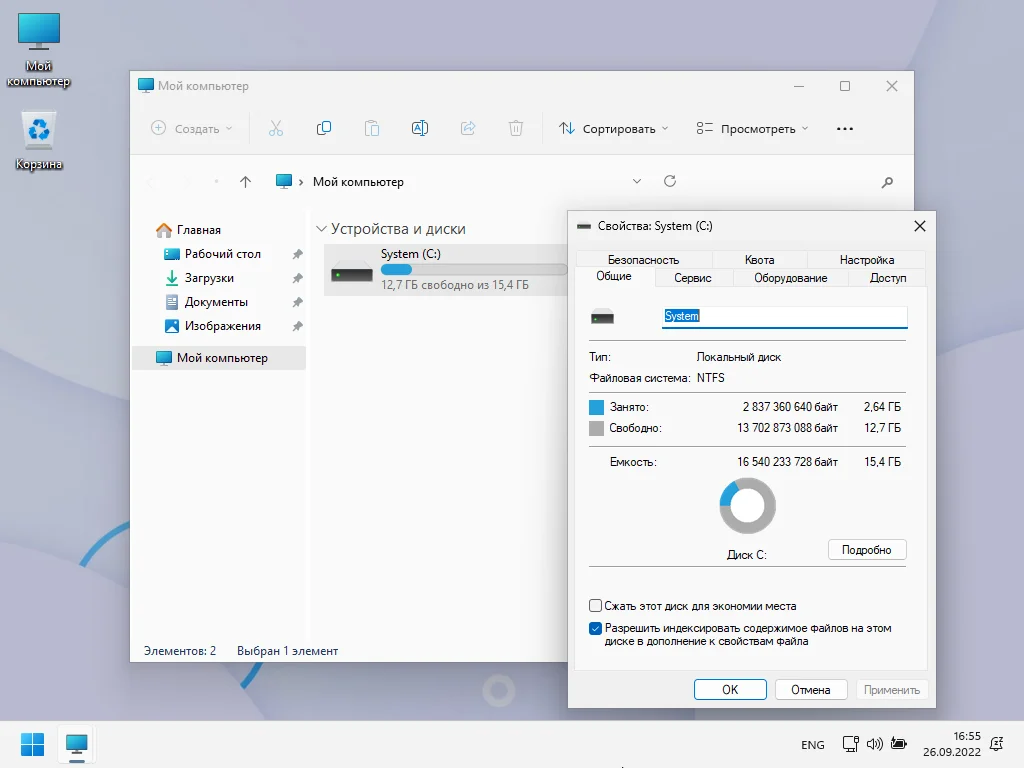Click the Rename icon in toolbar
Image resolution: width=1024 pixels, height=768 pixels.
pyautogui.click(x=420, y=128)
